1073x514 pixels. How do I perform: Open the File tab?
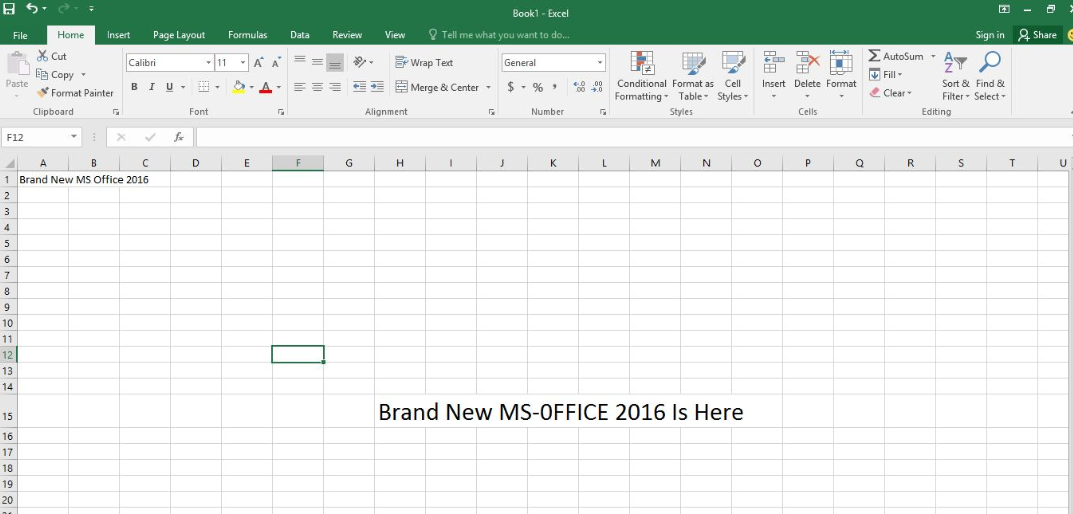(20, 35)
